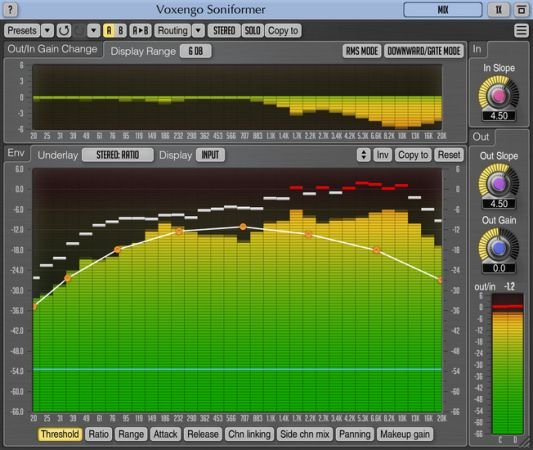Click the envelope point near 6.6K

pos(376,250)
